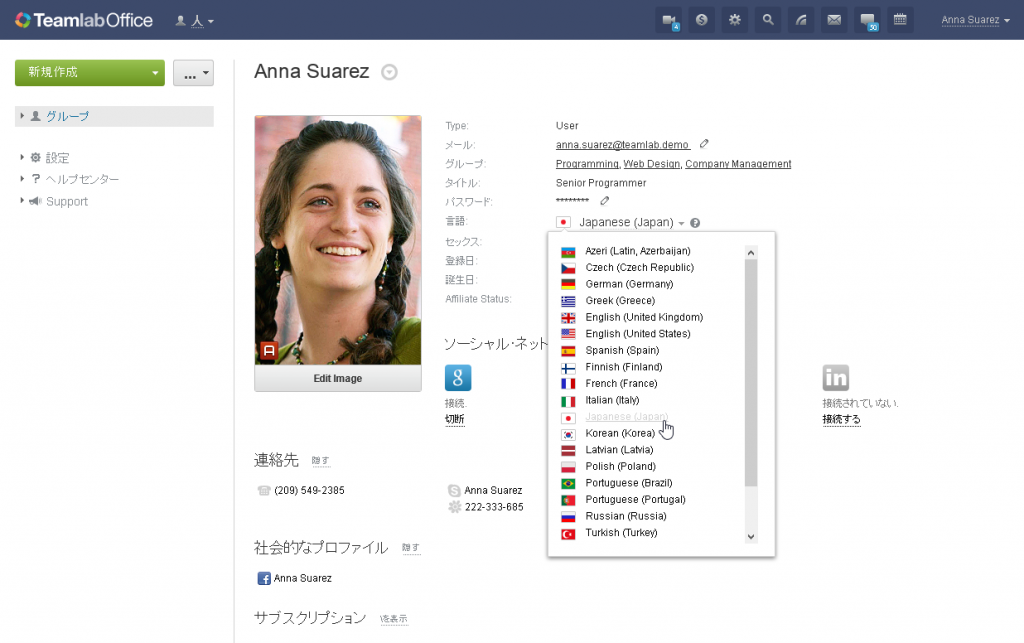The image size is (1024, 643).
Task: Open the Web Design group link
Action: [x=651, y=164]
